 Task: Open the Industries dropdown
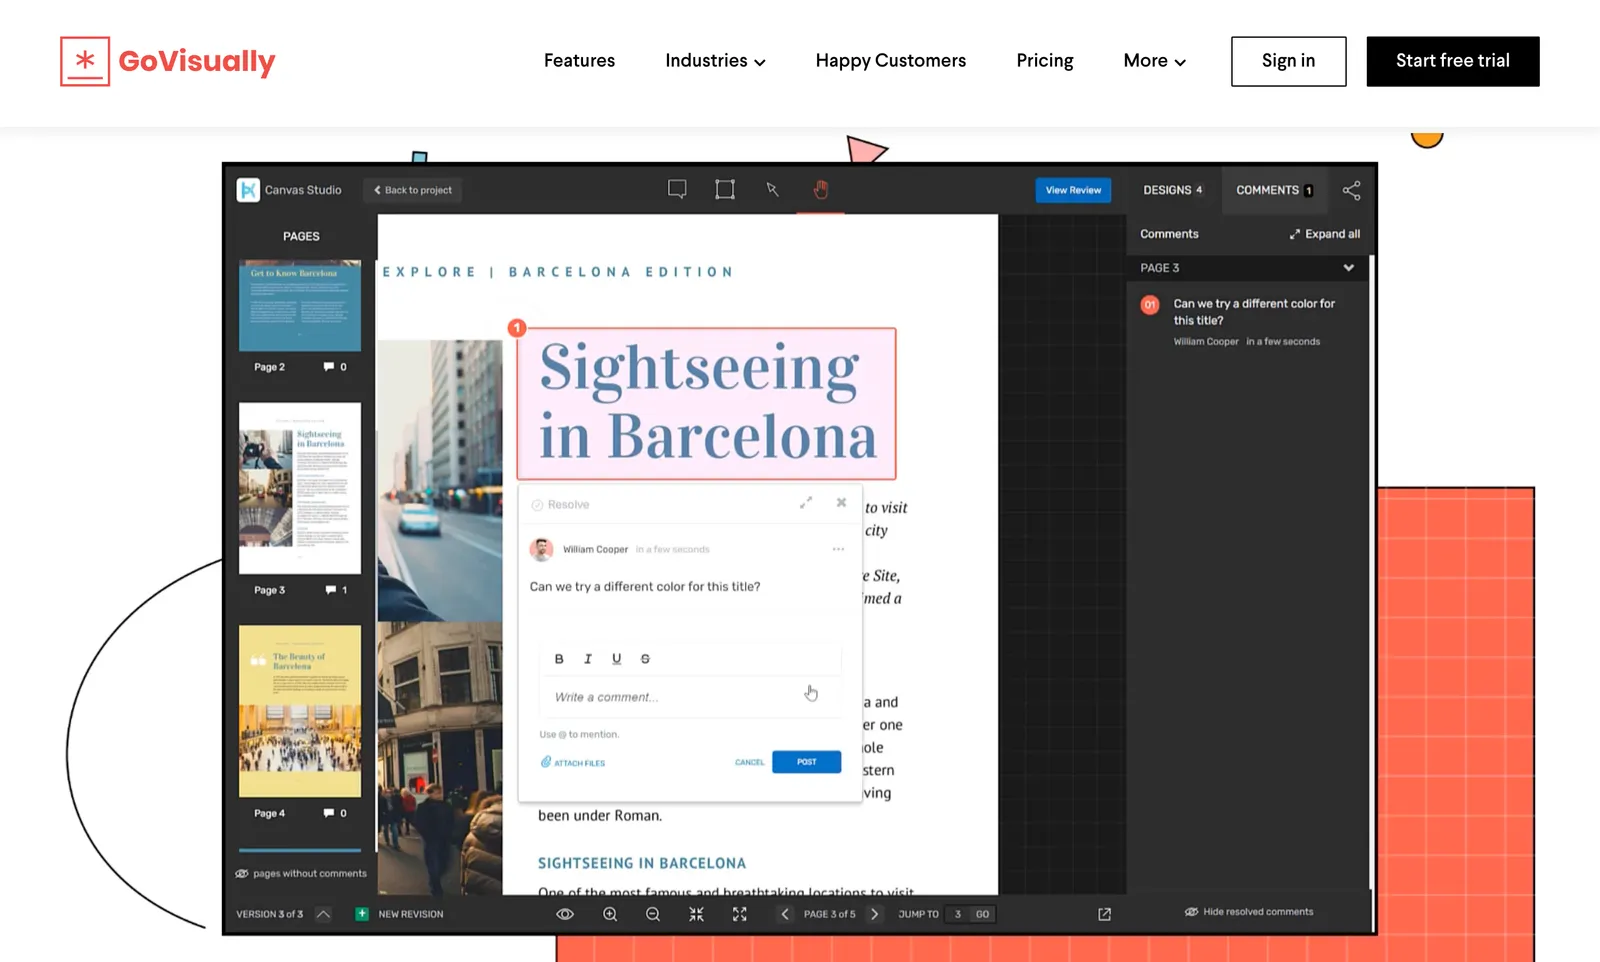(715, 61)
